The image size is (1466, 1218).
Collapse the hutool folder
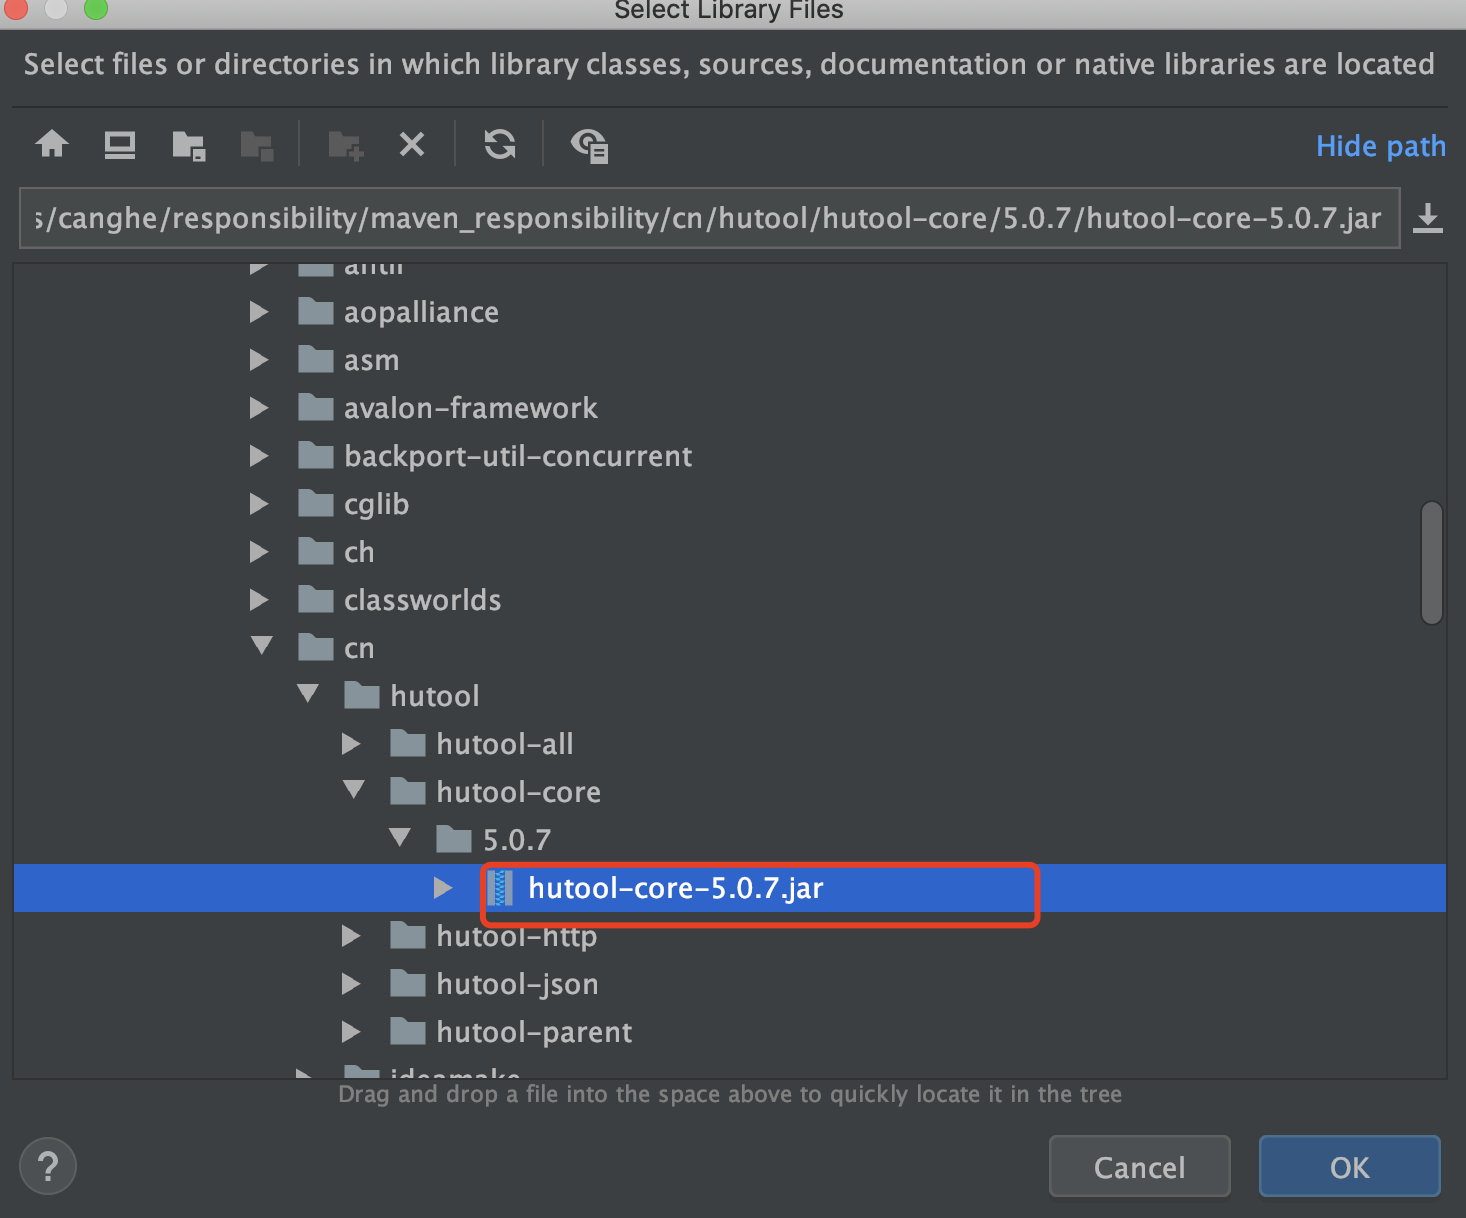pos(308,694)
